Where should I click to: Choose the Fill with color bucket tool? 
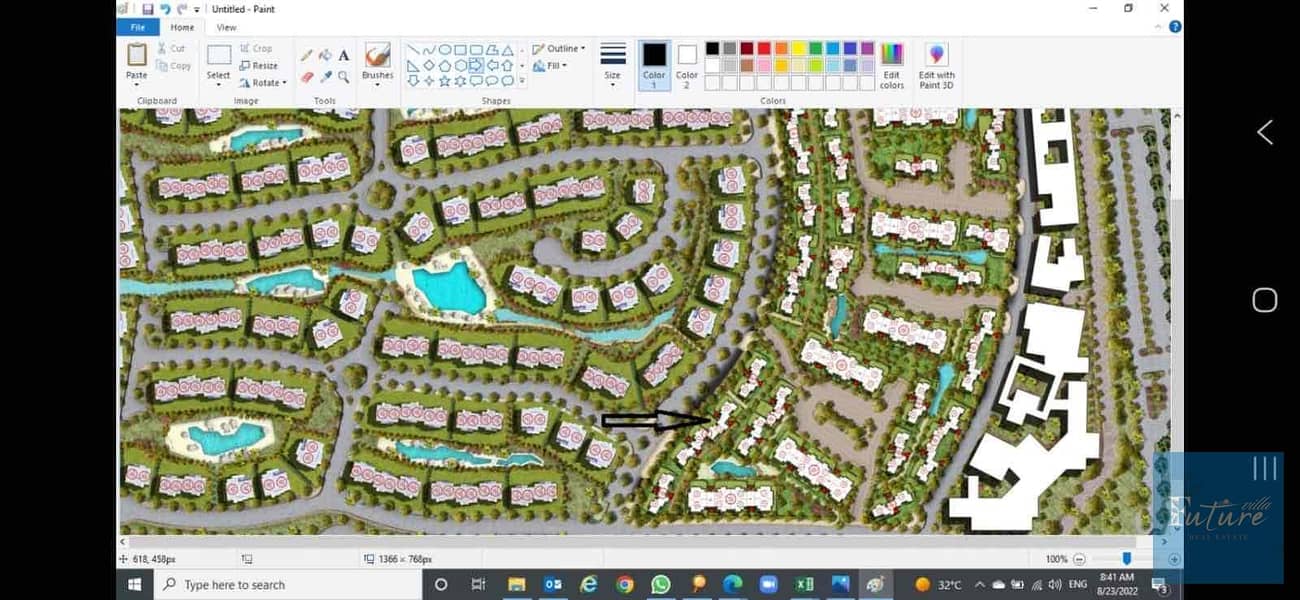pyautogui.click(x=325, y=55)
